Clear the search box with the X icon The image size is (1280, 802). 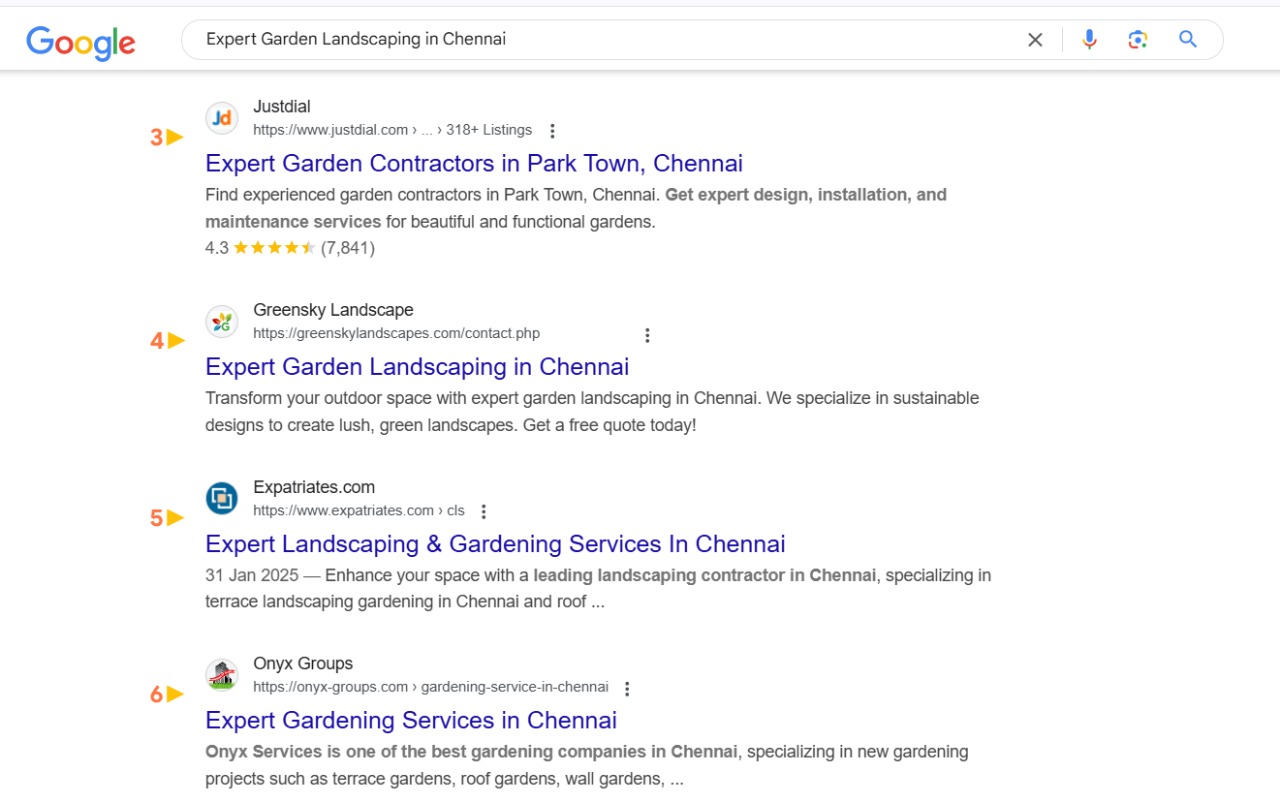1035,40
